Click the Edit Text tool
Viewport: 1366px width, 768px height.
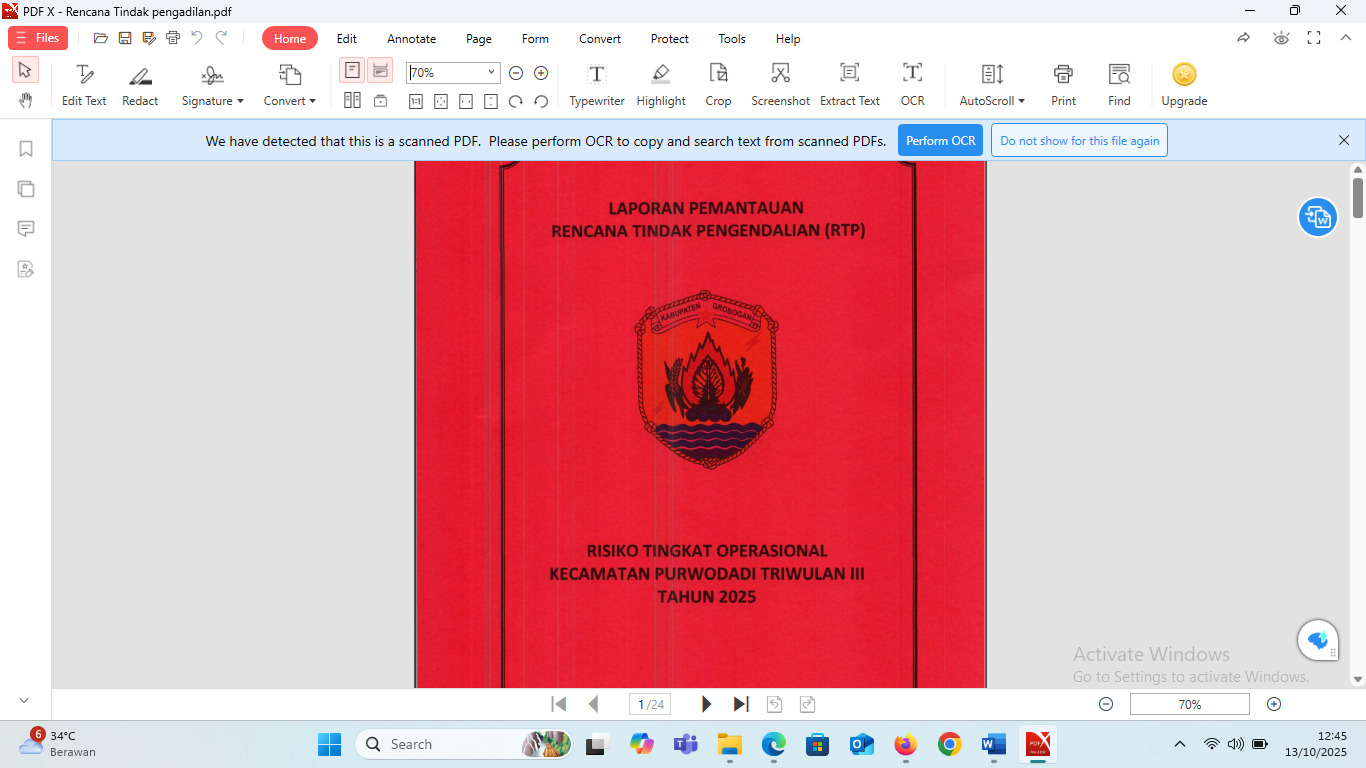pyautogui.click(x=84, y=85)
